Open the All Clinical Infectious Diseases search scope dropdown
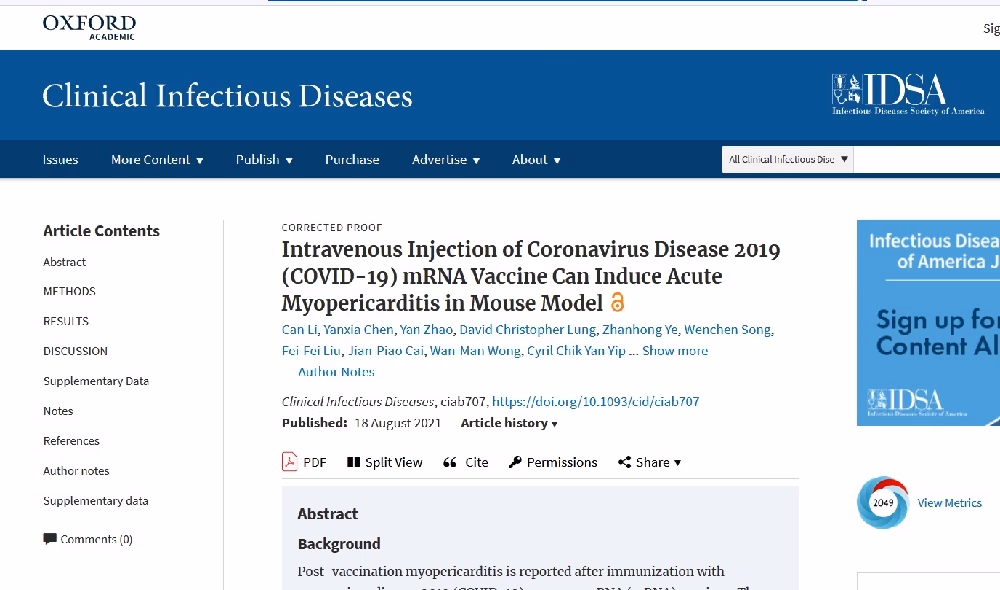1000x590 pixels. pyautogui.click(x=788, y=159)
